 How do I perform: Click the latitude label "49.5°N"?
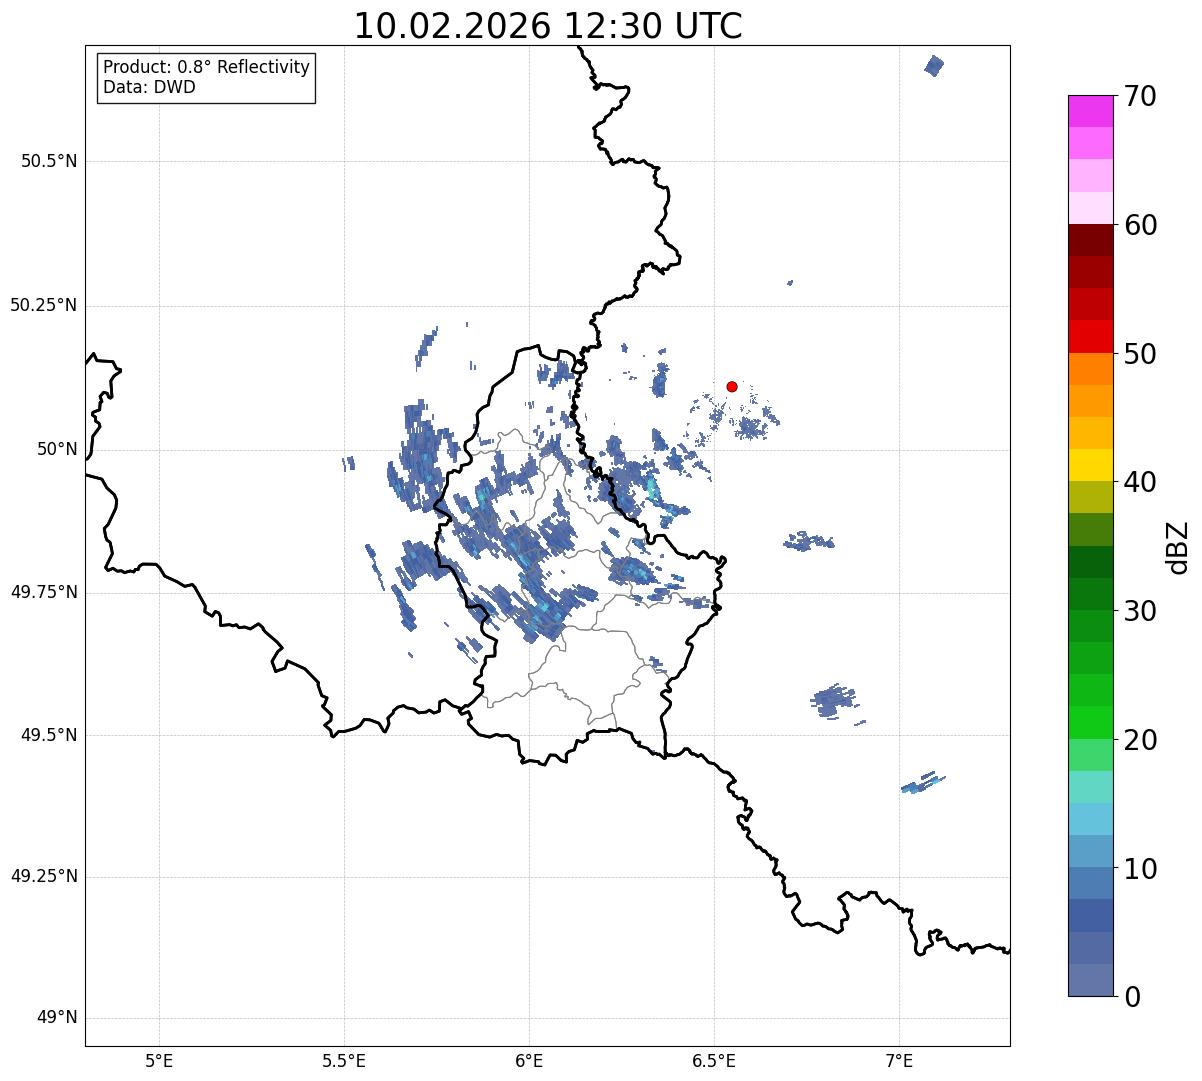(x=49, y=735)
